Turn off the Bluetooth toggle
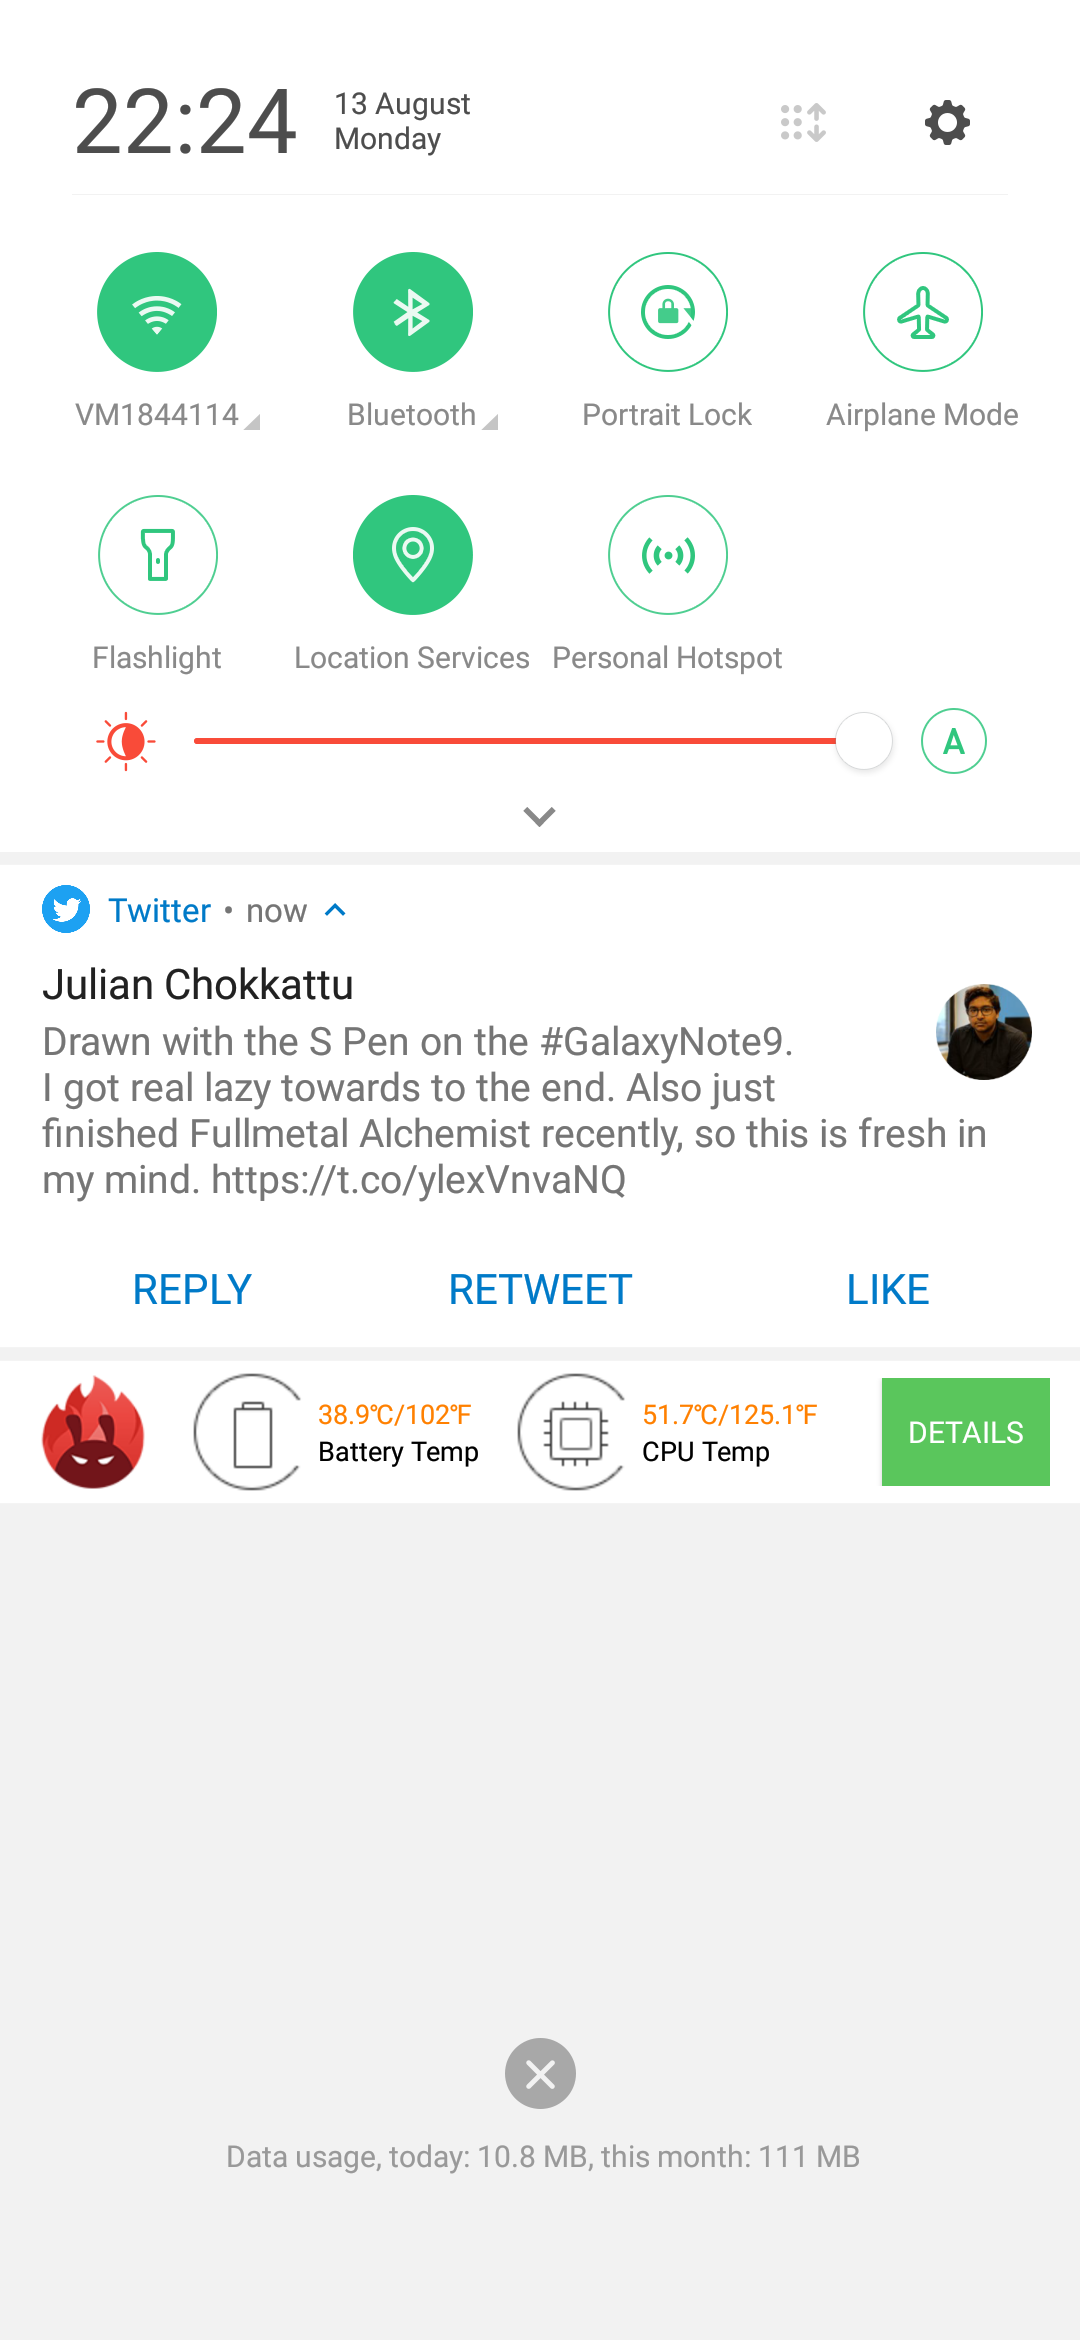Screen dimensions: 1080x2340 pos(412,312)
